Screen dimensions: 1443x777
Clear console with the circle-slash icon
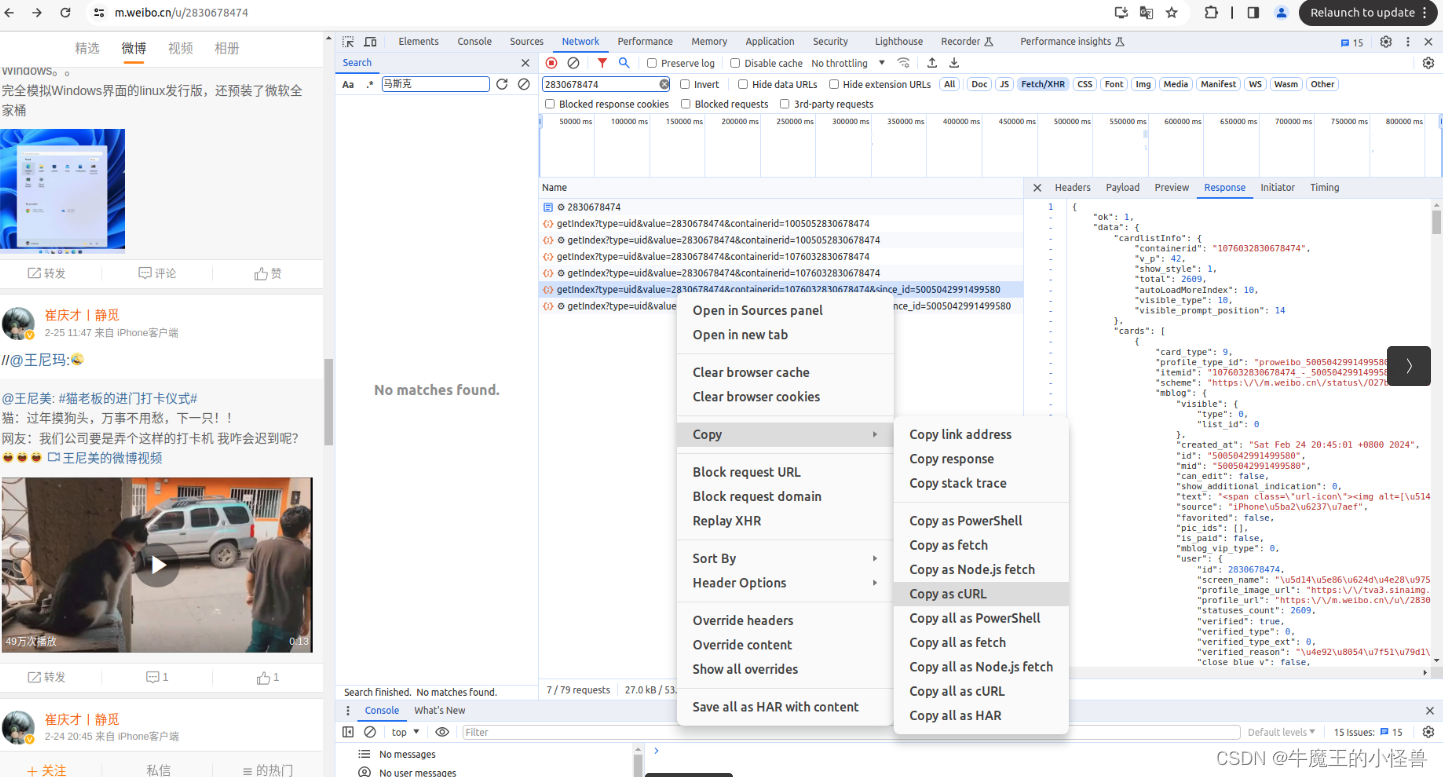369,732
